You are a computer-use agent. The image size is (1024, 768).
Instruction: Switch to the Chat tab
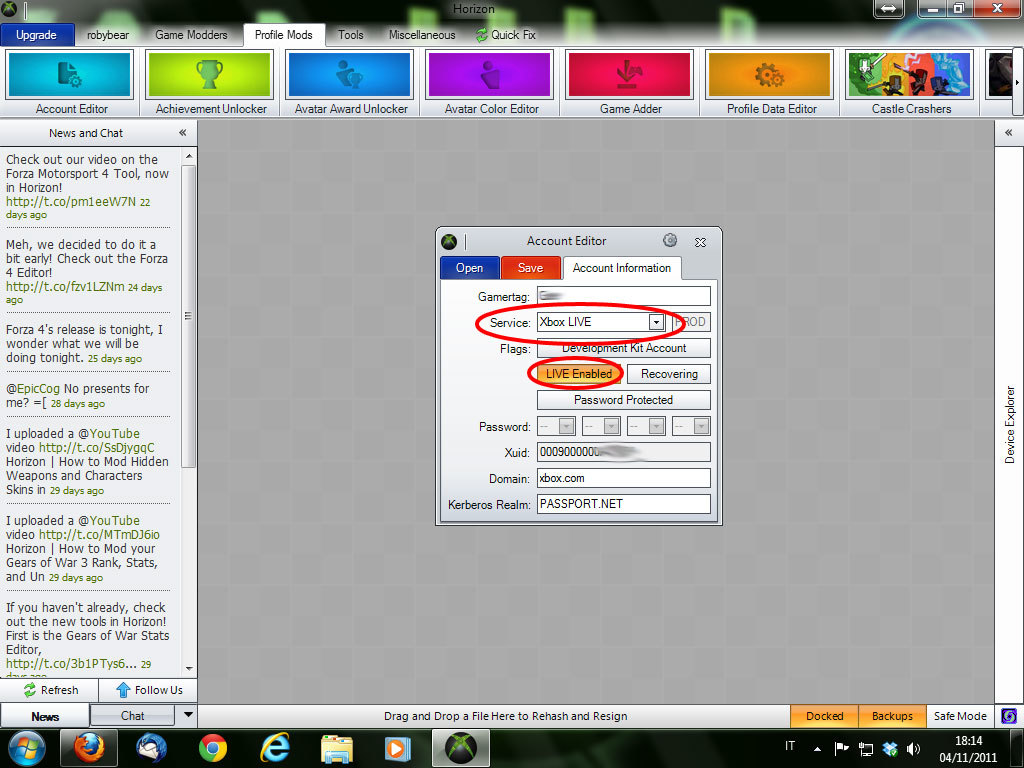[133, 716]
